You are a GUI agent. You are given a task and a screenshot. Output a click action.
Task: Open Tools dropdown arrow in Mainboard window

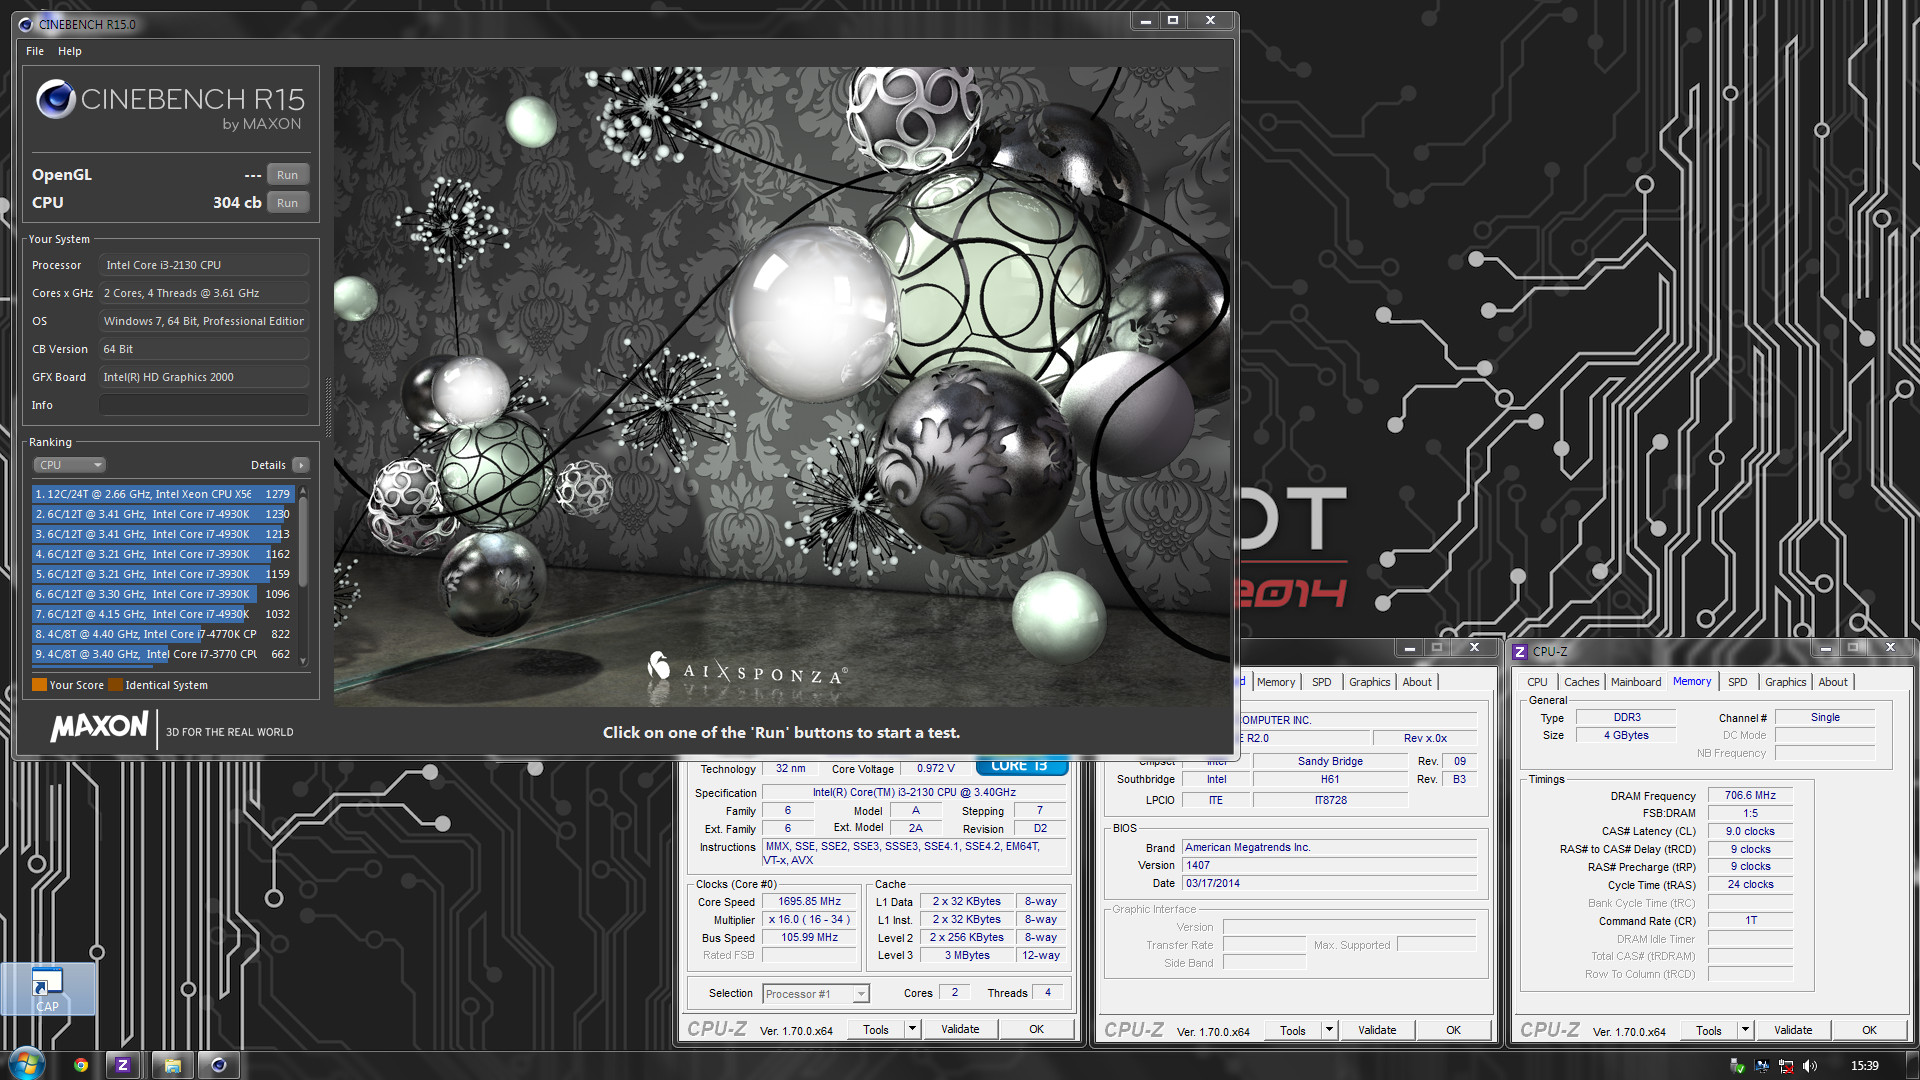[1329, 1030]
